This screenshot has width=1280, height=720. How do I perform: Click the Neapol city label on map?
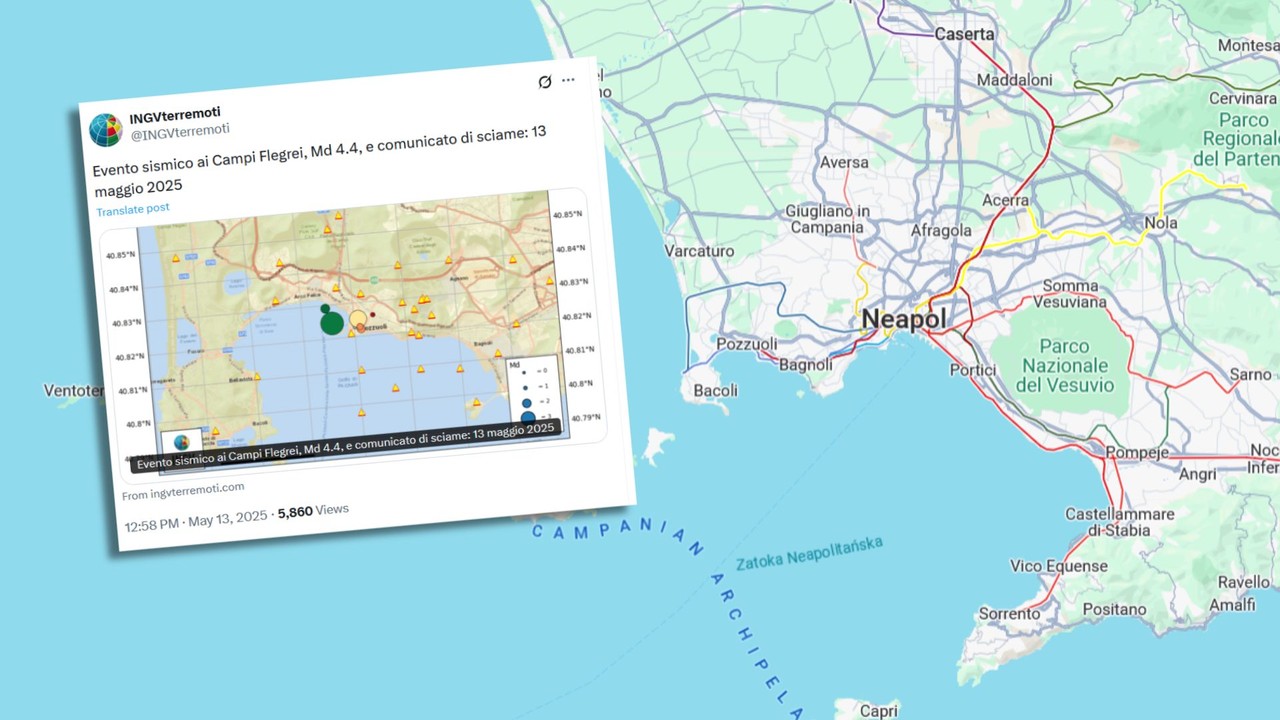pyautogui.click(x=903, y=320)
